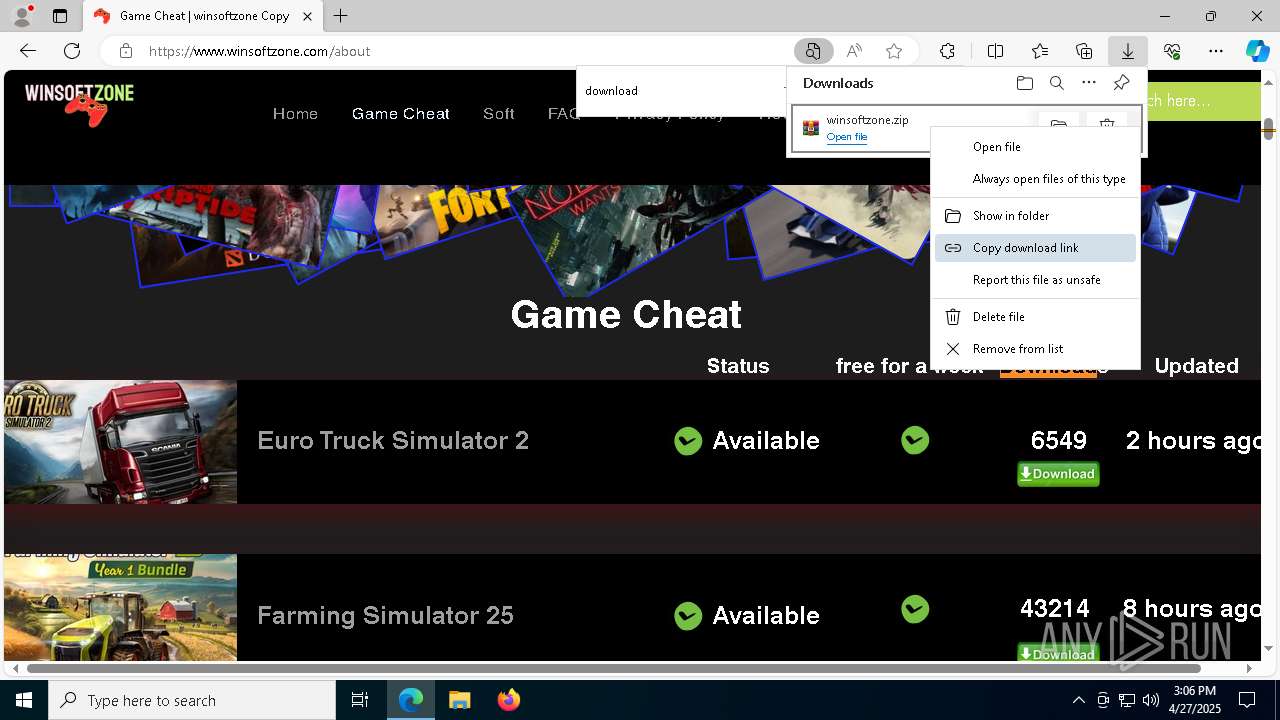This screenshot has width=1280, height=720.
Task: Click winsoftzone.zip file name in Downloads
Action: tap(867, 120)
